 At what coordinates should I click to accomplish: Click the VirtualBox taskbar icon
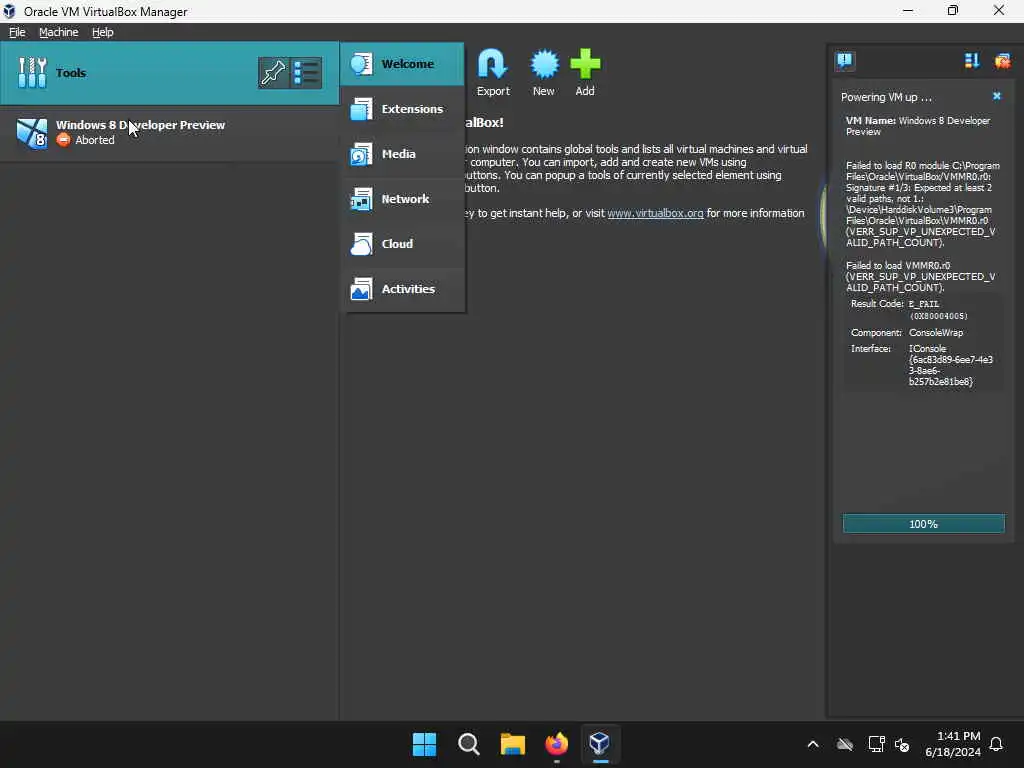(600, 744)
